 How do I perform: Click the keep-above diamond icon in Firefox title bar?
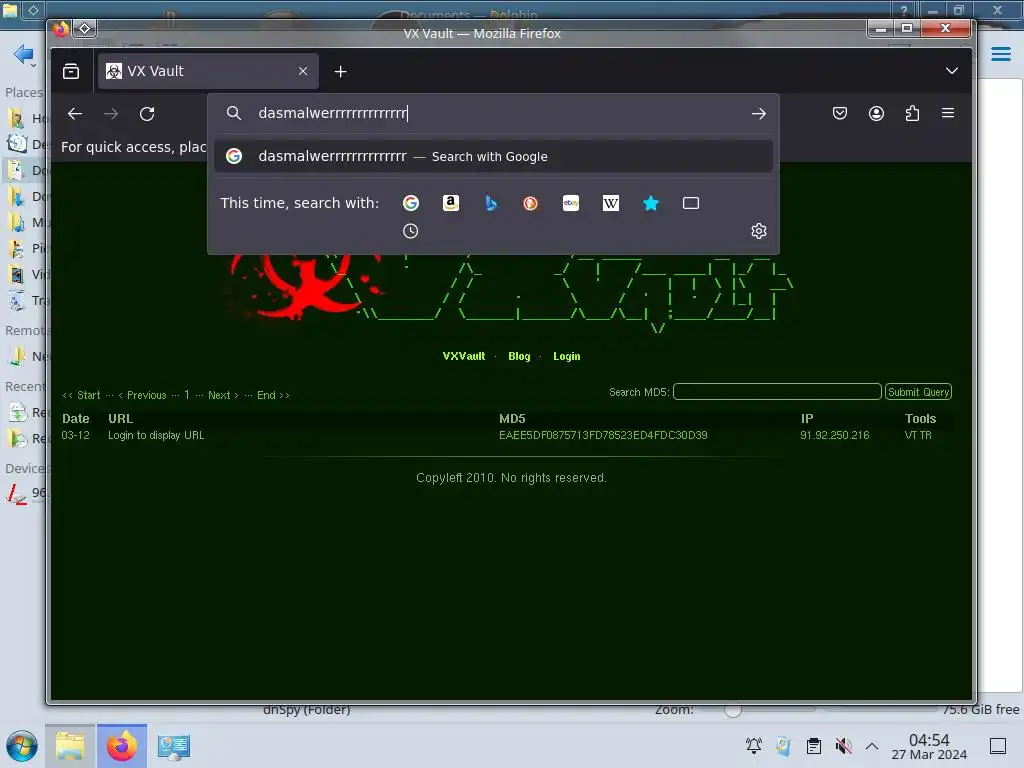click(x=85, y=29)
